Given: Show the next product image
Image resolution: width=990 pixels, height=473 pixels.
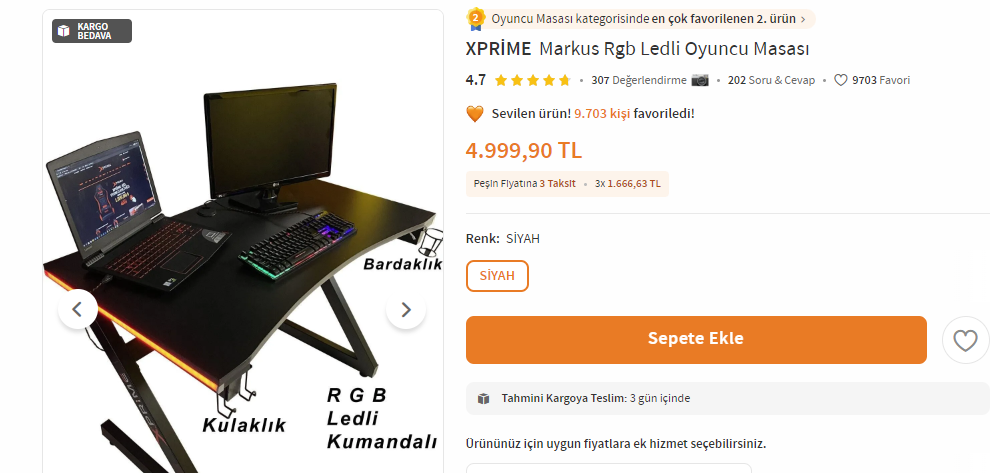Looking at the screenshot, I should point(406,309).
